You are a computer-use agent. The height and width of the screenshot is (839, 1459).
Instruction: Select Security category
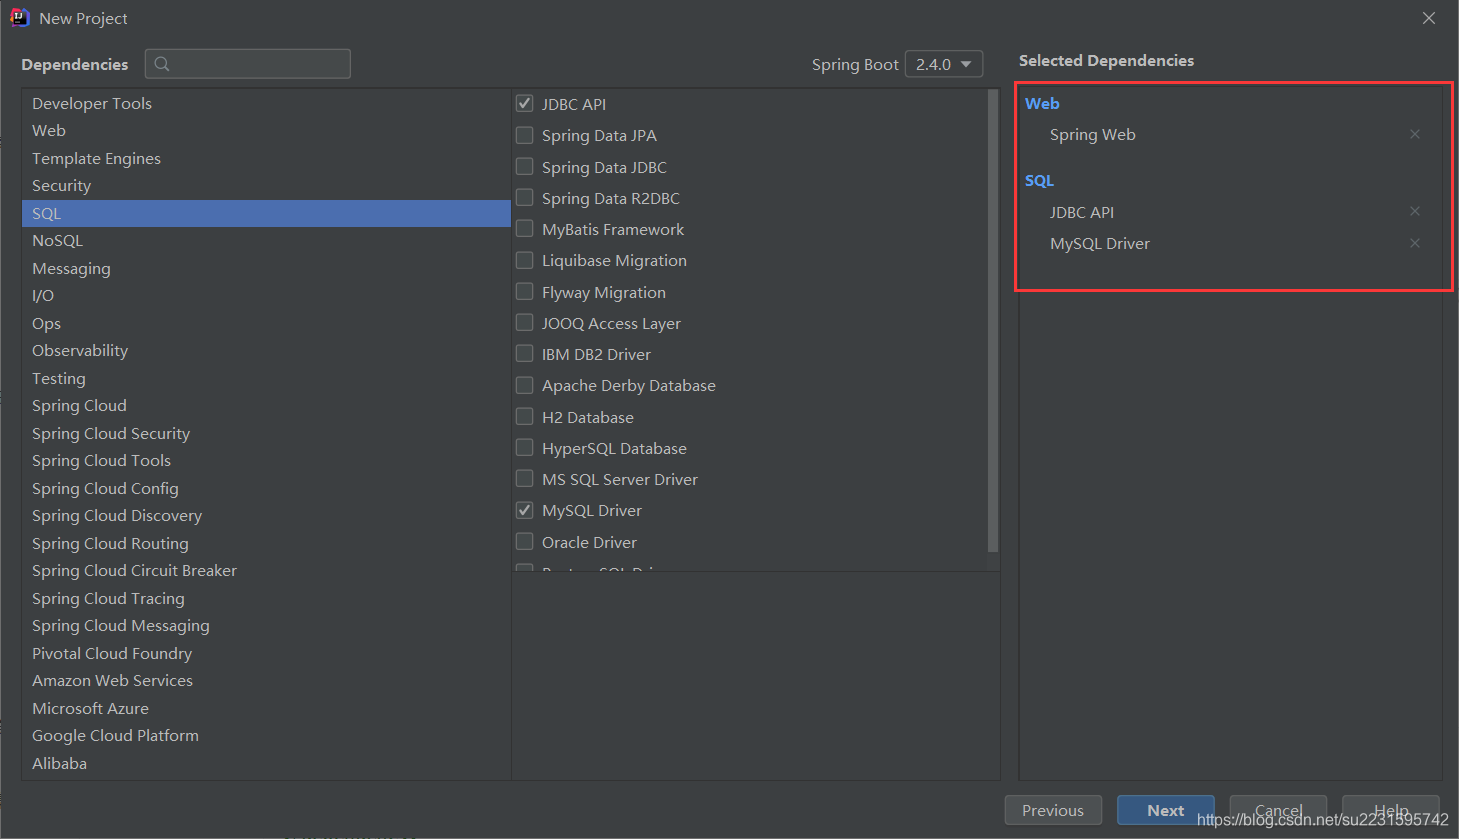tap(266, 185)
